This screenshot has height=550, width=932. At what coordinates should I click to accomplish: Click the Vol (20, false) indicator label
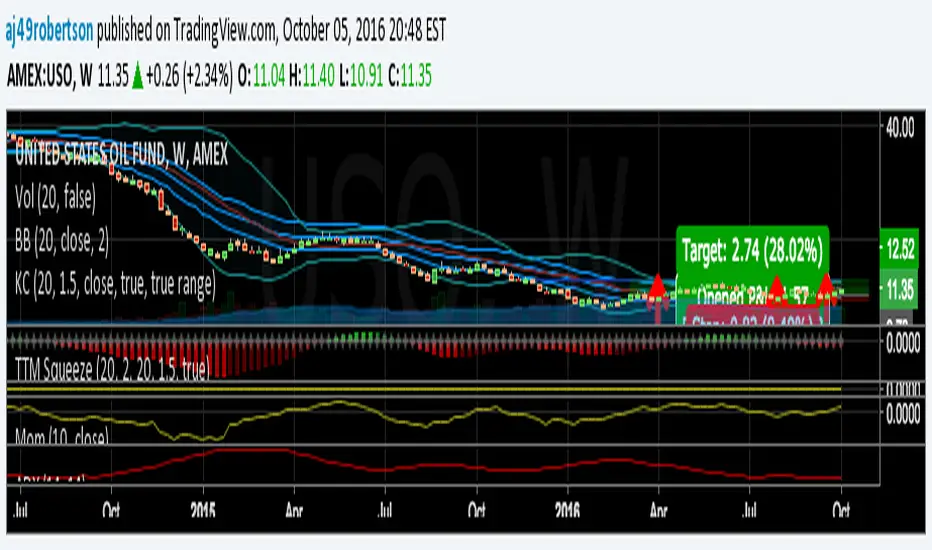[x=55, y=198]
